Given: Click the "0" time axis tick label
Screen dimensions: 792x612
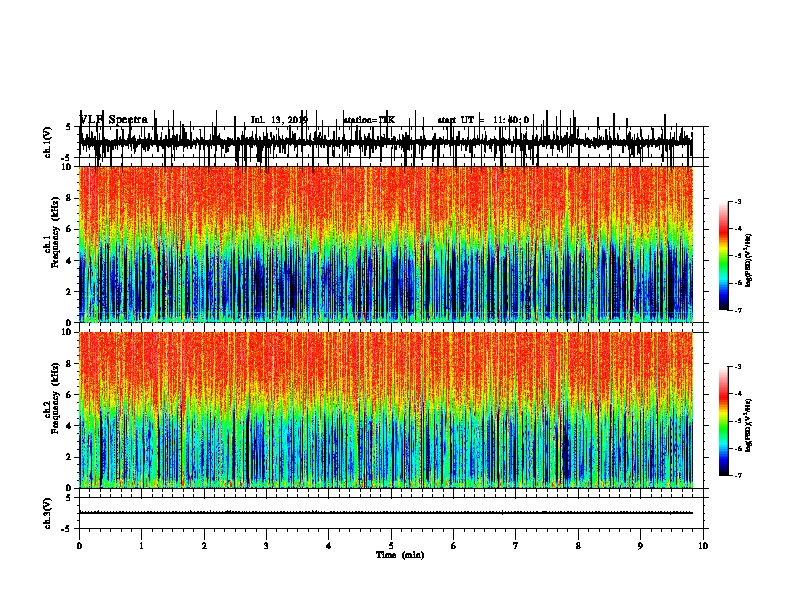Looking at the screenshot, I should pyautogui.click(x=79, y=546).
